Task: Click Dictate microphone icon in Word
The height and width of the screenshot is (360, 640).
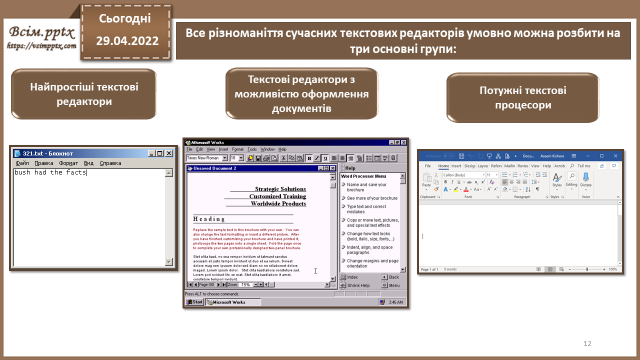Action: coord(586,176)
